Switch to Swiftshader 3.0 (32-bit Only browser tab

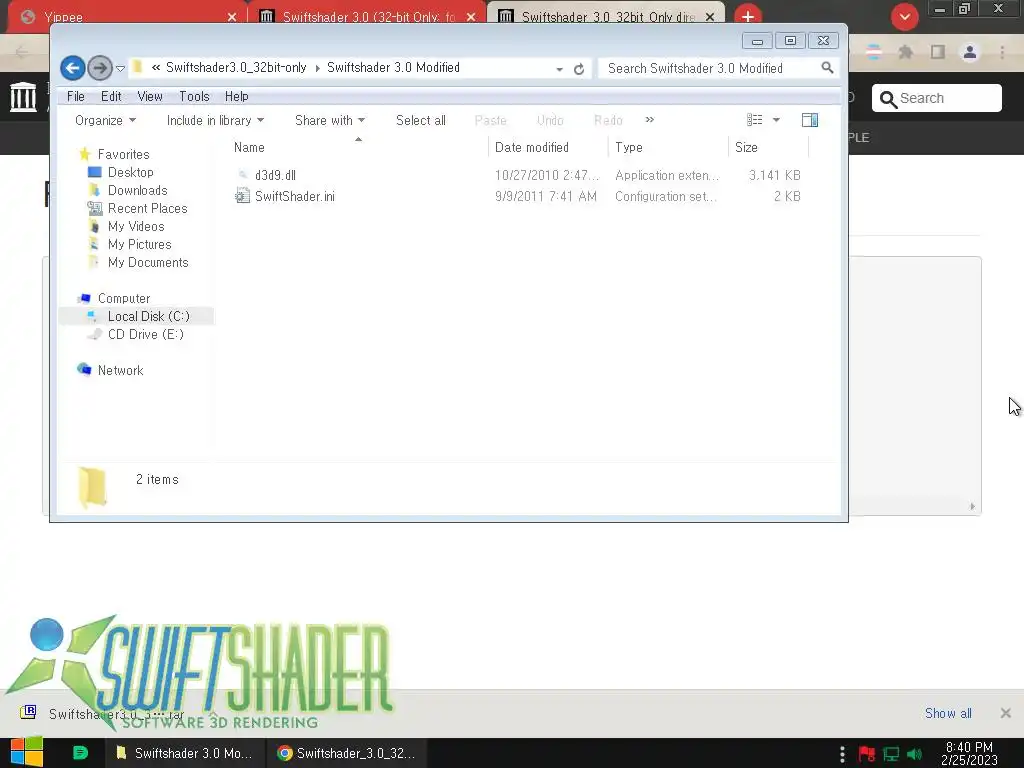click(x=368, y=16)
